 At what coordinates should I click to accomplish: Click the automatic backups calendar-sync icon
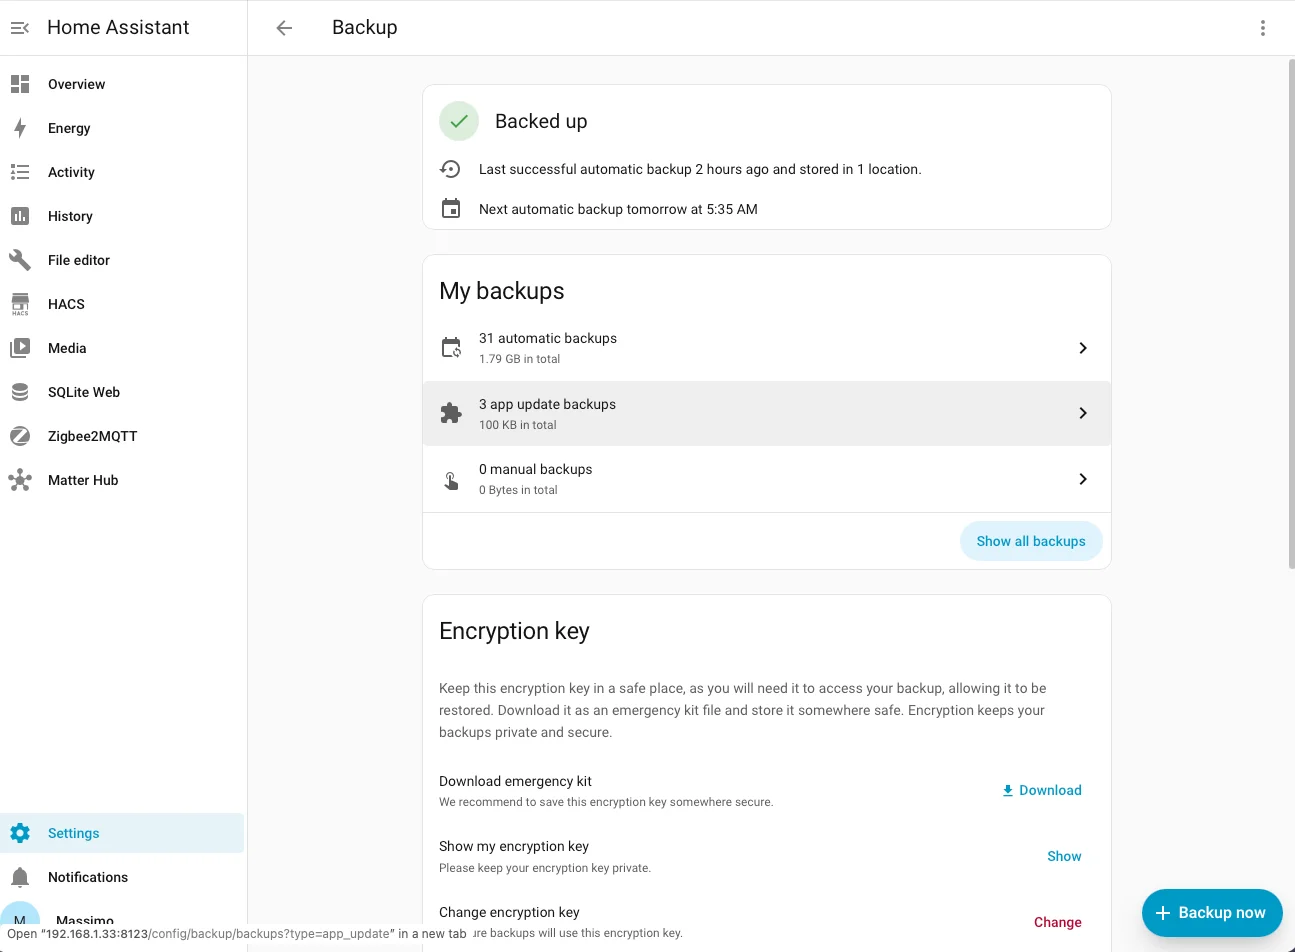(x=451, y=348)
